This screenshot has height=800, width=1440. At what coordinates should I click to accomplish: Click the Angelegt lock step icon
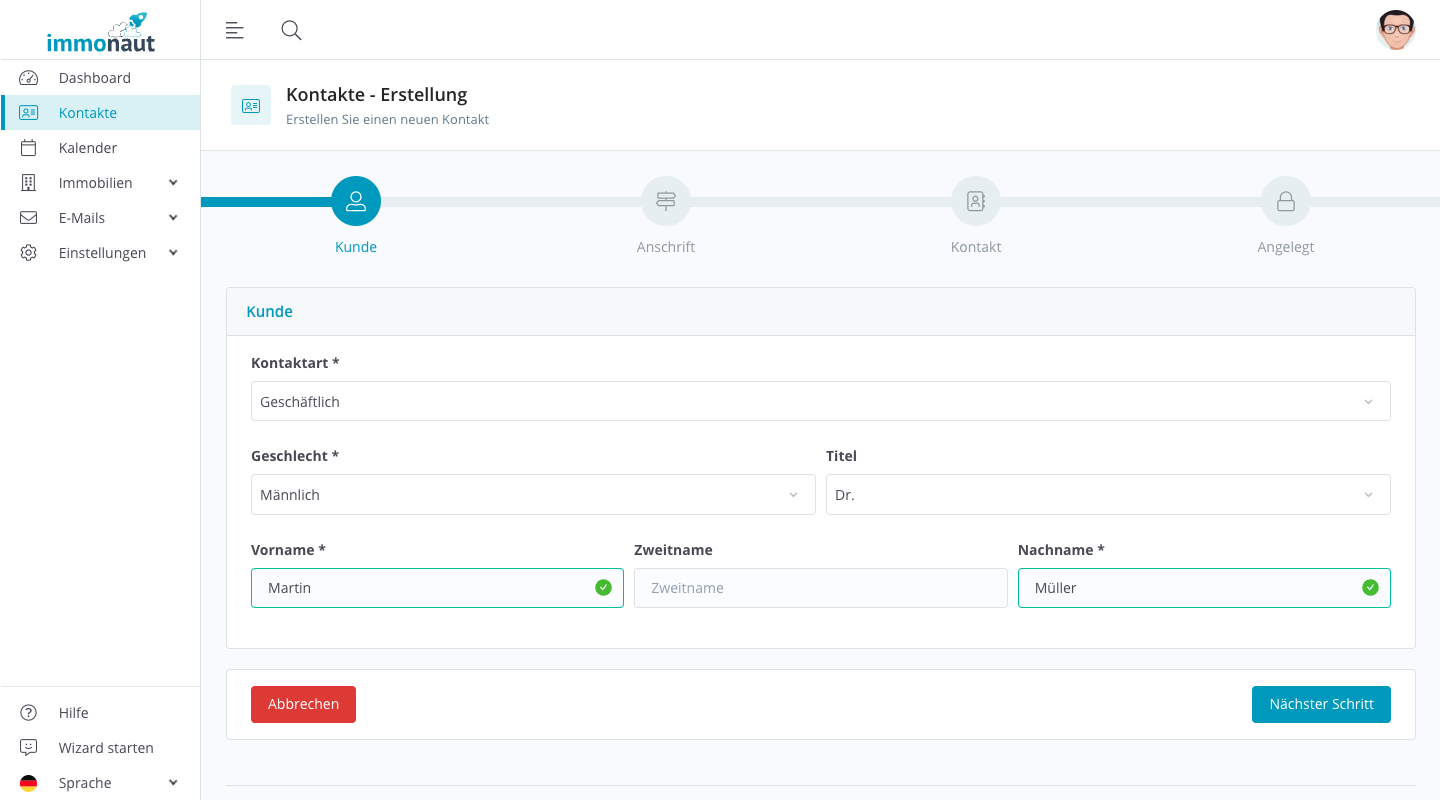tap(1286, 201)
